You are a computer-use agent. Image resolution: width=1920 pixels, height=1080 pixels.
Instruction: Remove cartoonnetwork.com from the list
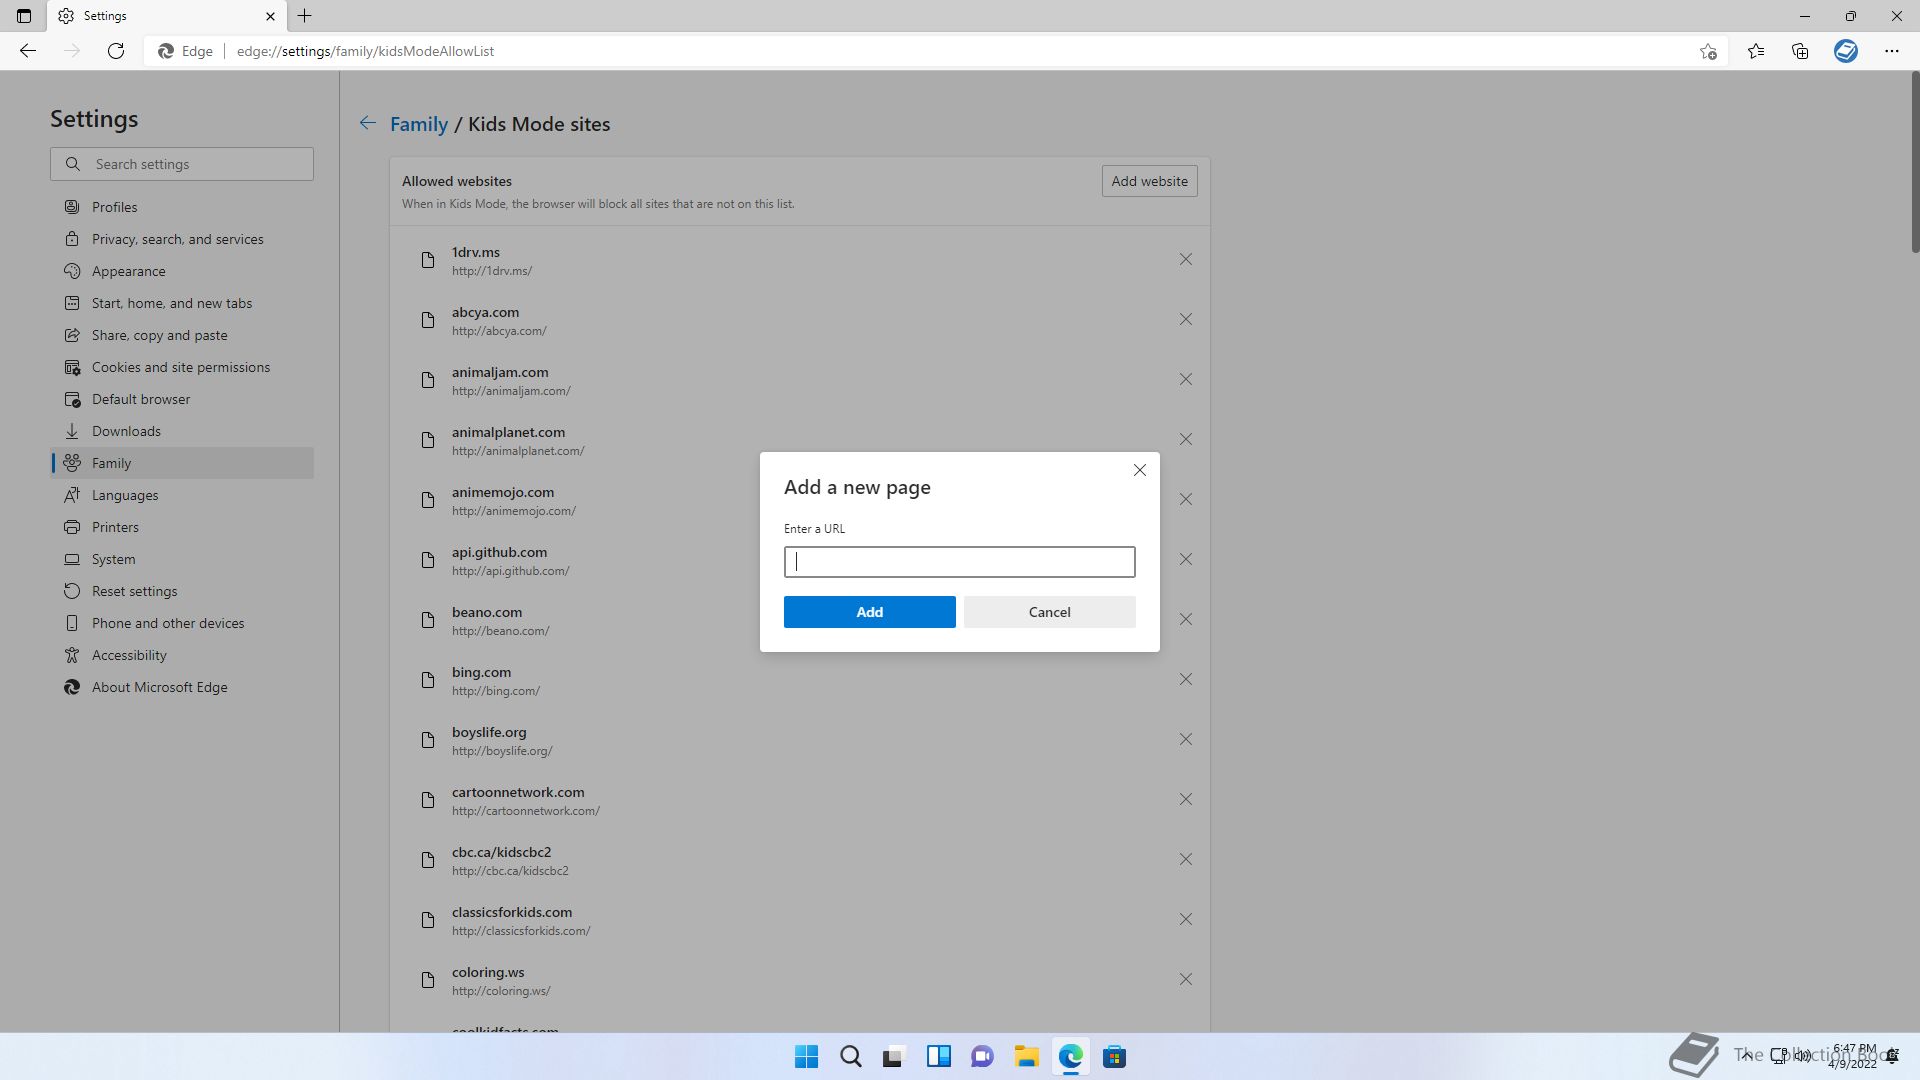tap(1185, 800)
